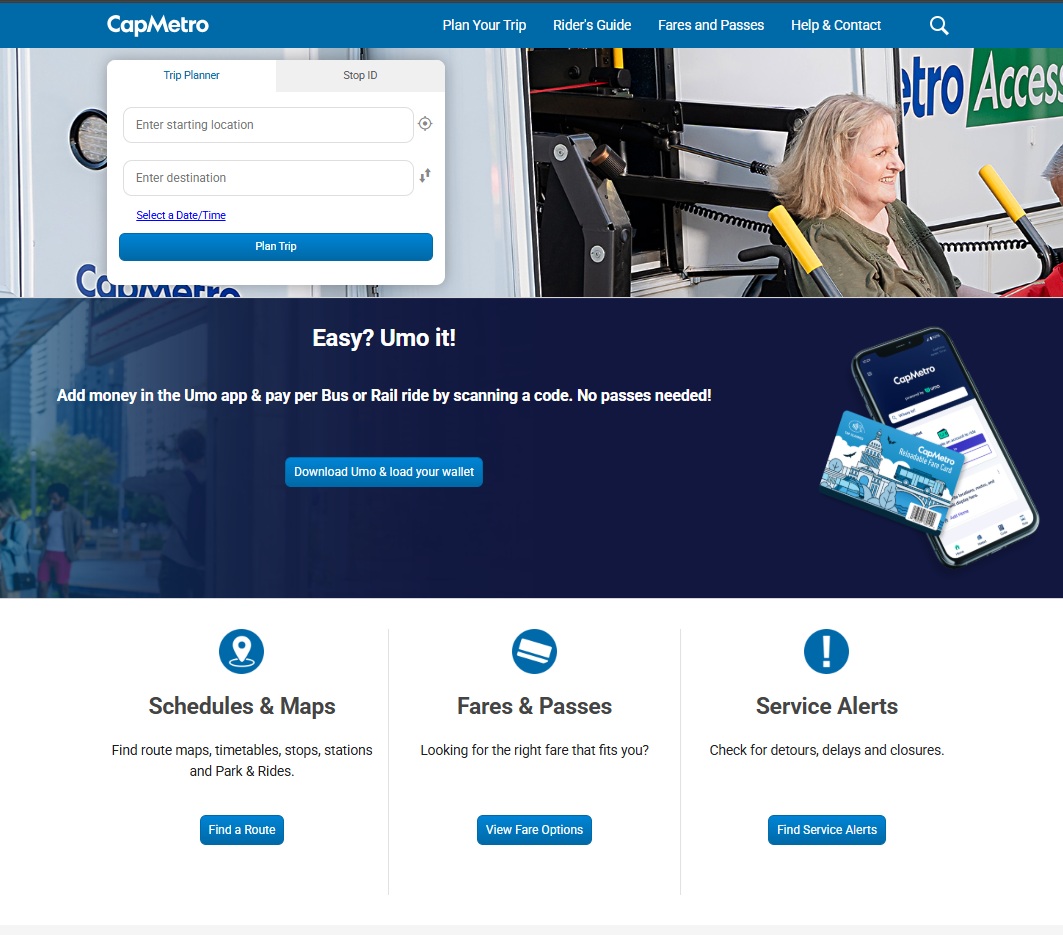The height and width of the screenshot is (935, 1063).
Task: Open the search magnifier icon
Action: [939, 25]
